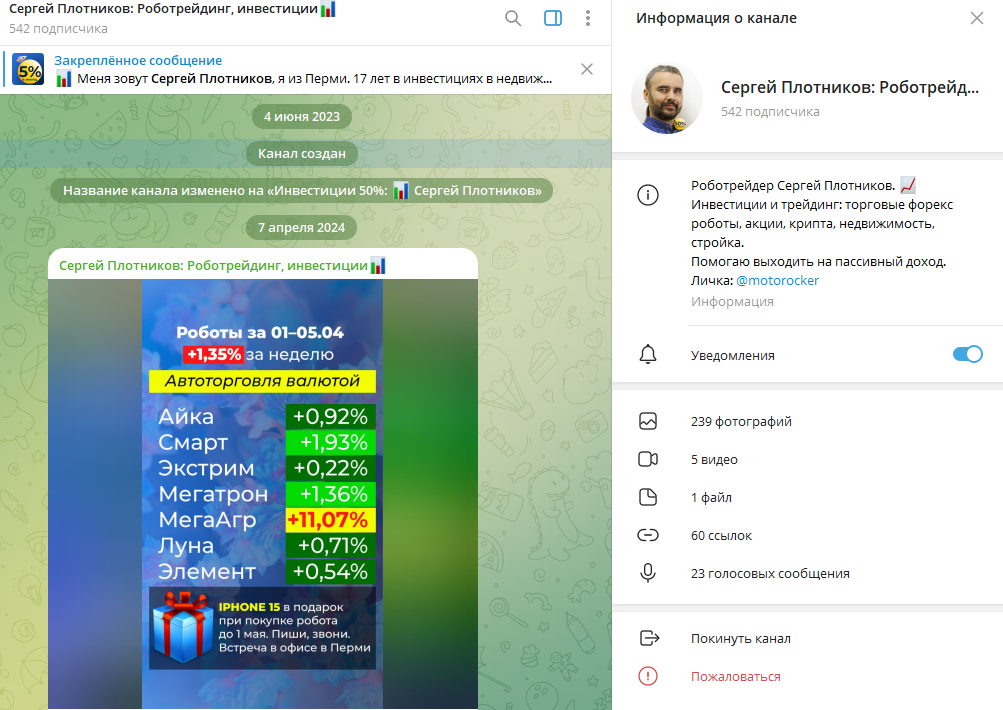1003x710 pixels.
Task: Click the 7 апреля 2024 date badge
Action: pos(301,227)
